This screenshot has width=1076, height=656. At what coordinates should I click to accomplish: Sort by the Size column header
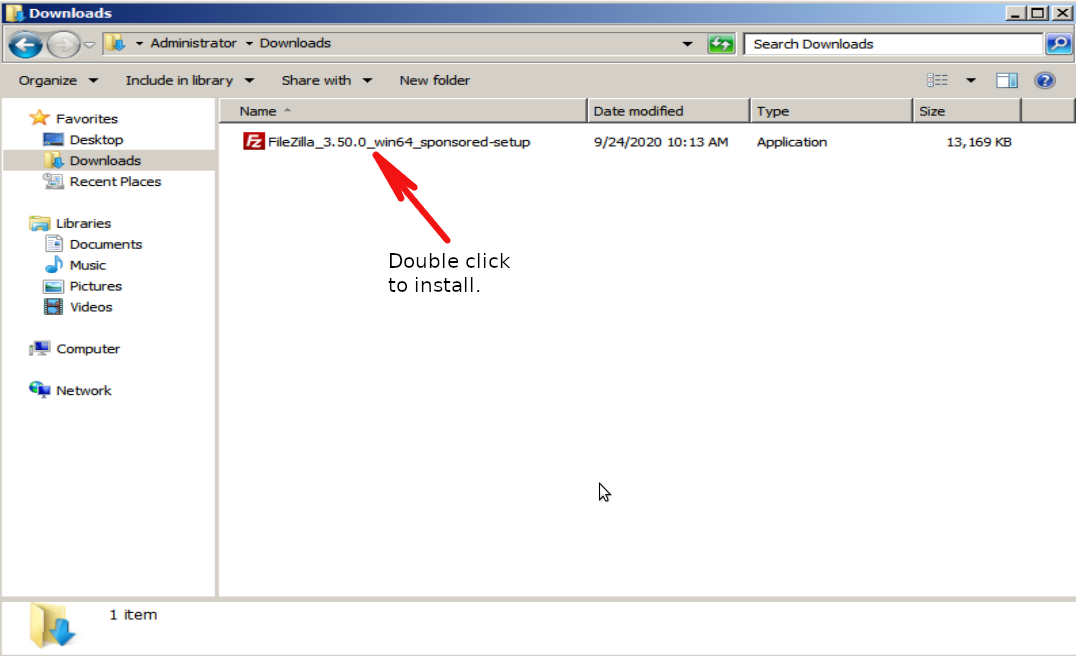coord(967,111)
